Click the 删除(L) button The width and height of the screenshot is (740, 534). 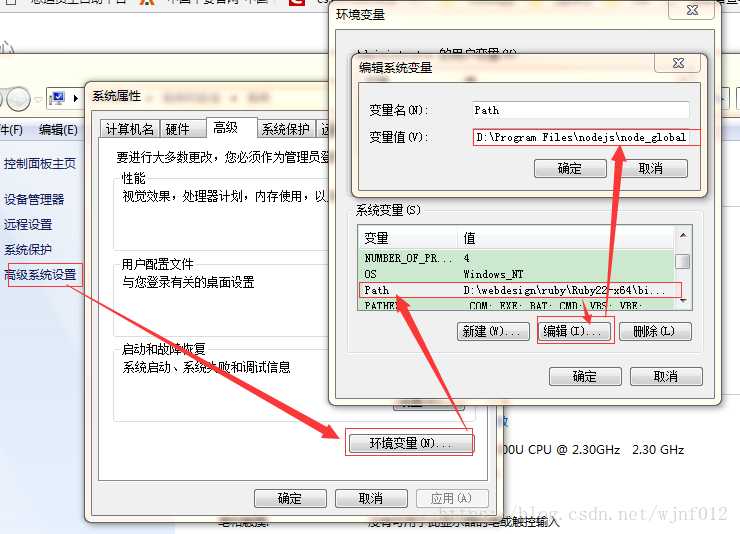pos(655,331)
